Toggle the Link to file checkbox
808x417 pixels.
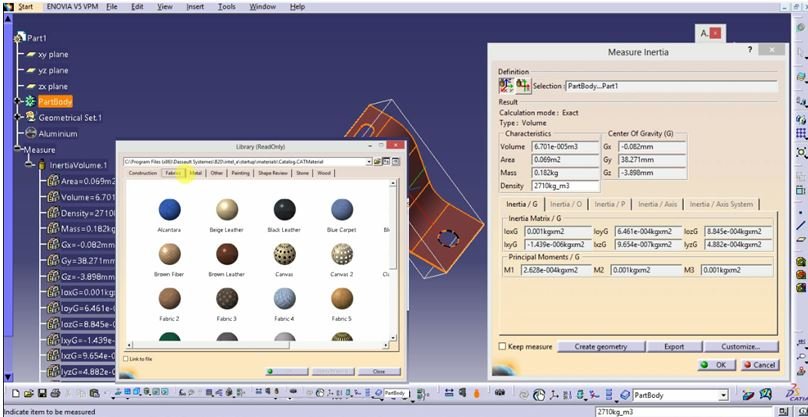[x=126, y=359]
